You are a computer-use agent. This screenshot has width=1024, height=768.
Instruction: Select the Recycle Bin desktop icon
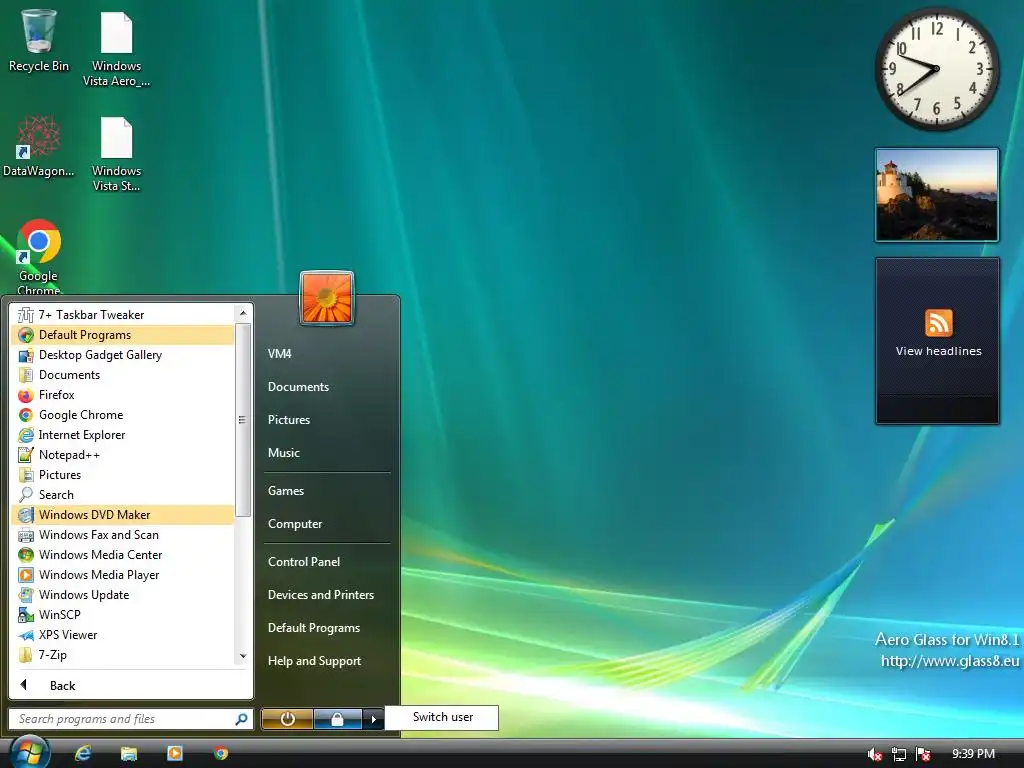(x=39, y=40)
